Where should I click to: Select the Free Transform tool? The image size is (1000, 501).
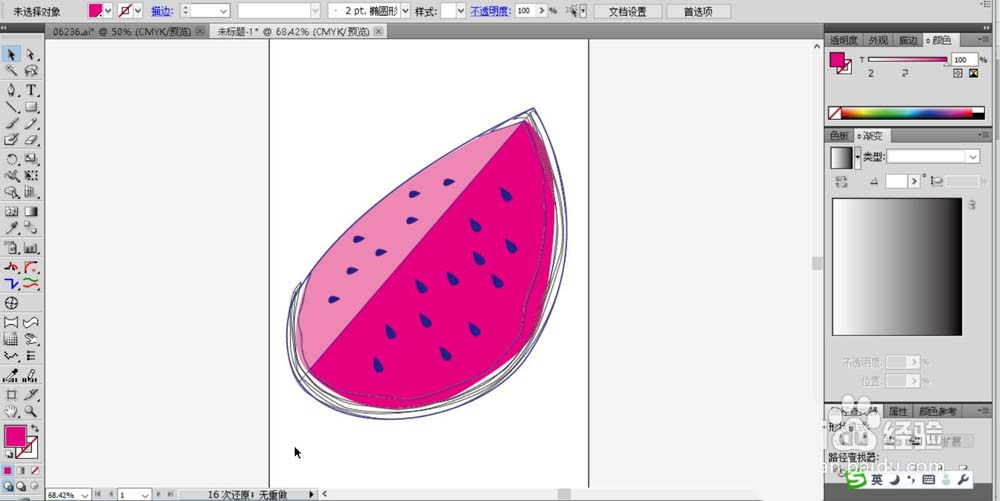pyautogui.click(x=31, y=176)
